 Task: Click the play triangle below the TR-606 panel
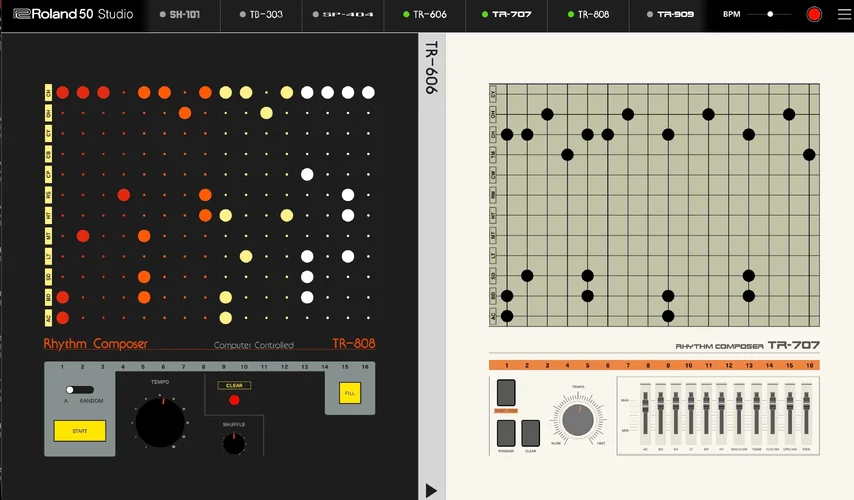pos(431,489)
